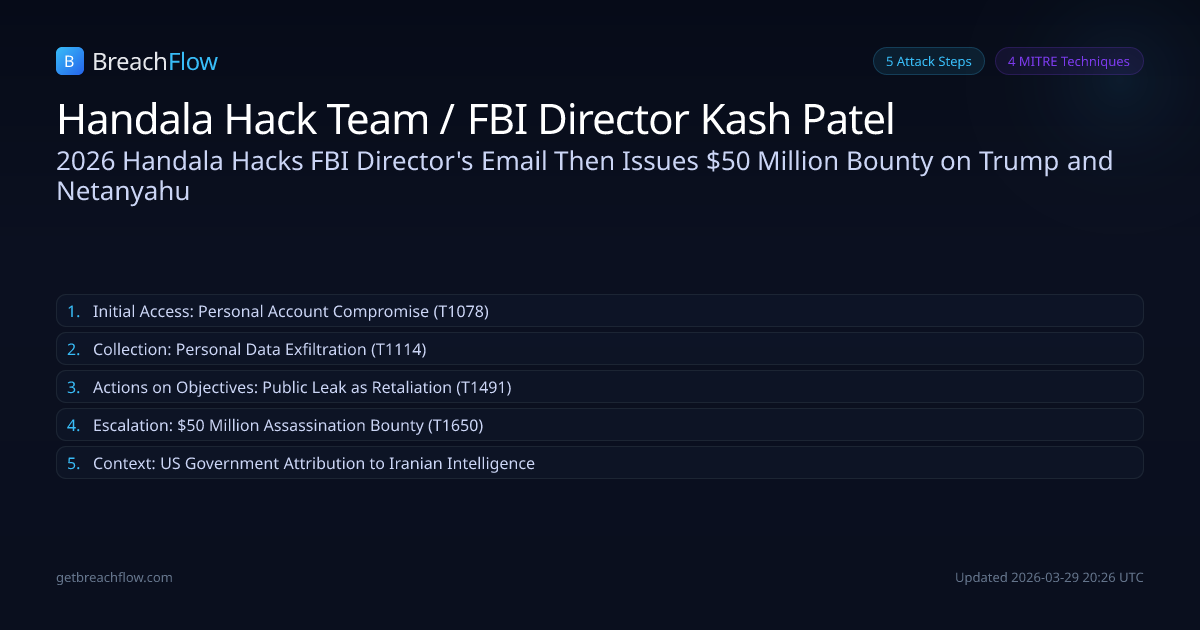Click the step number 5 marker
Screen dimensions: 1200x630
tap(73, 463)
